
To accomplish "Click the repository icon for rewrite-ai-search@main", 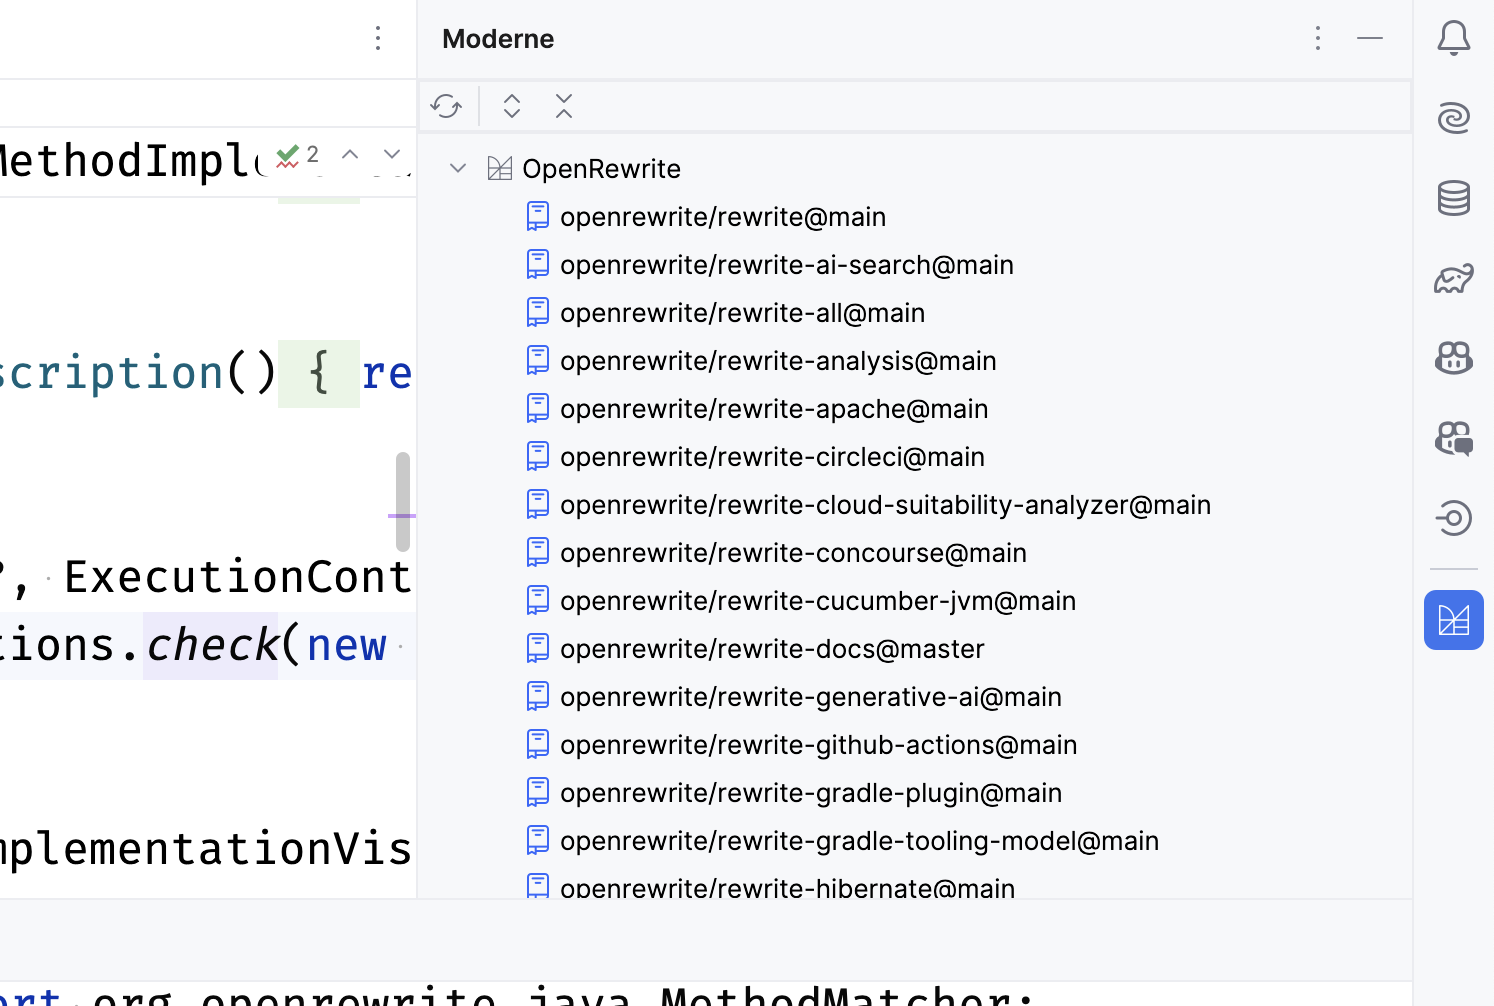I will click(x=538, y=264).
